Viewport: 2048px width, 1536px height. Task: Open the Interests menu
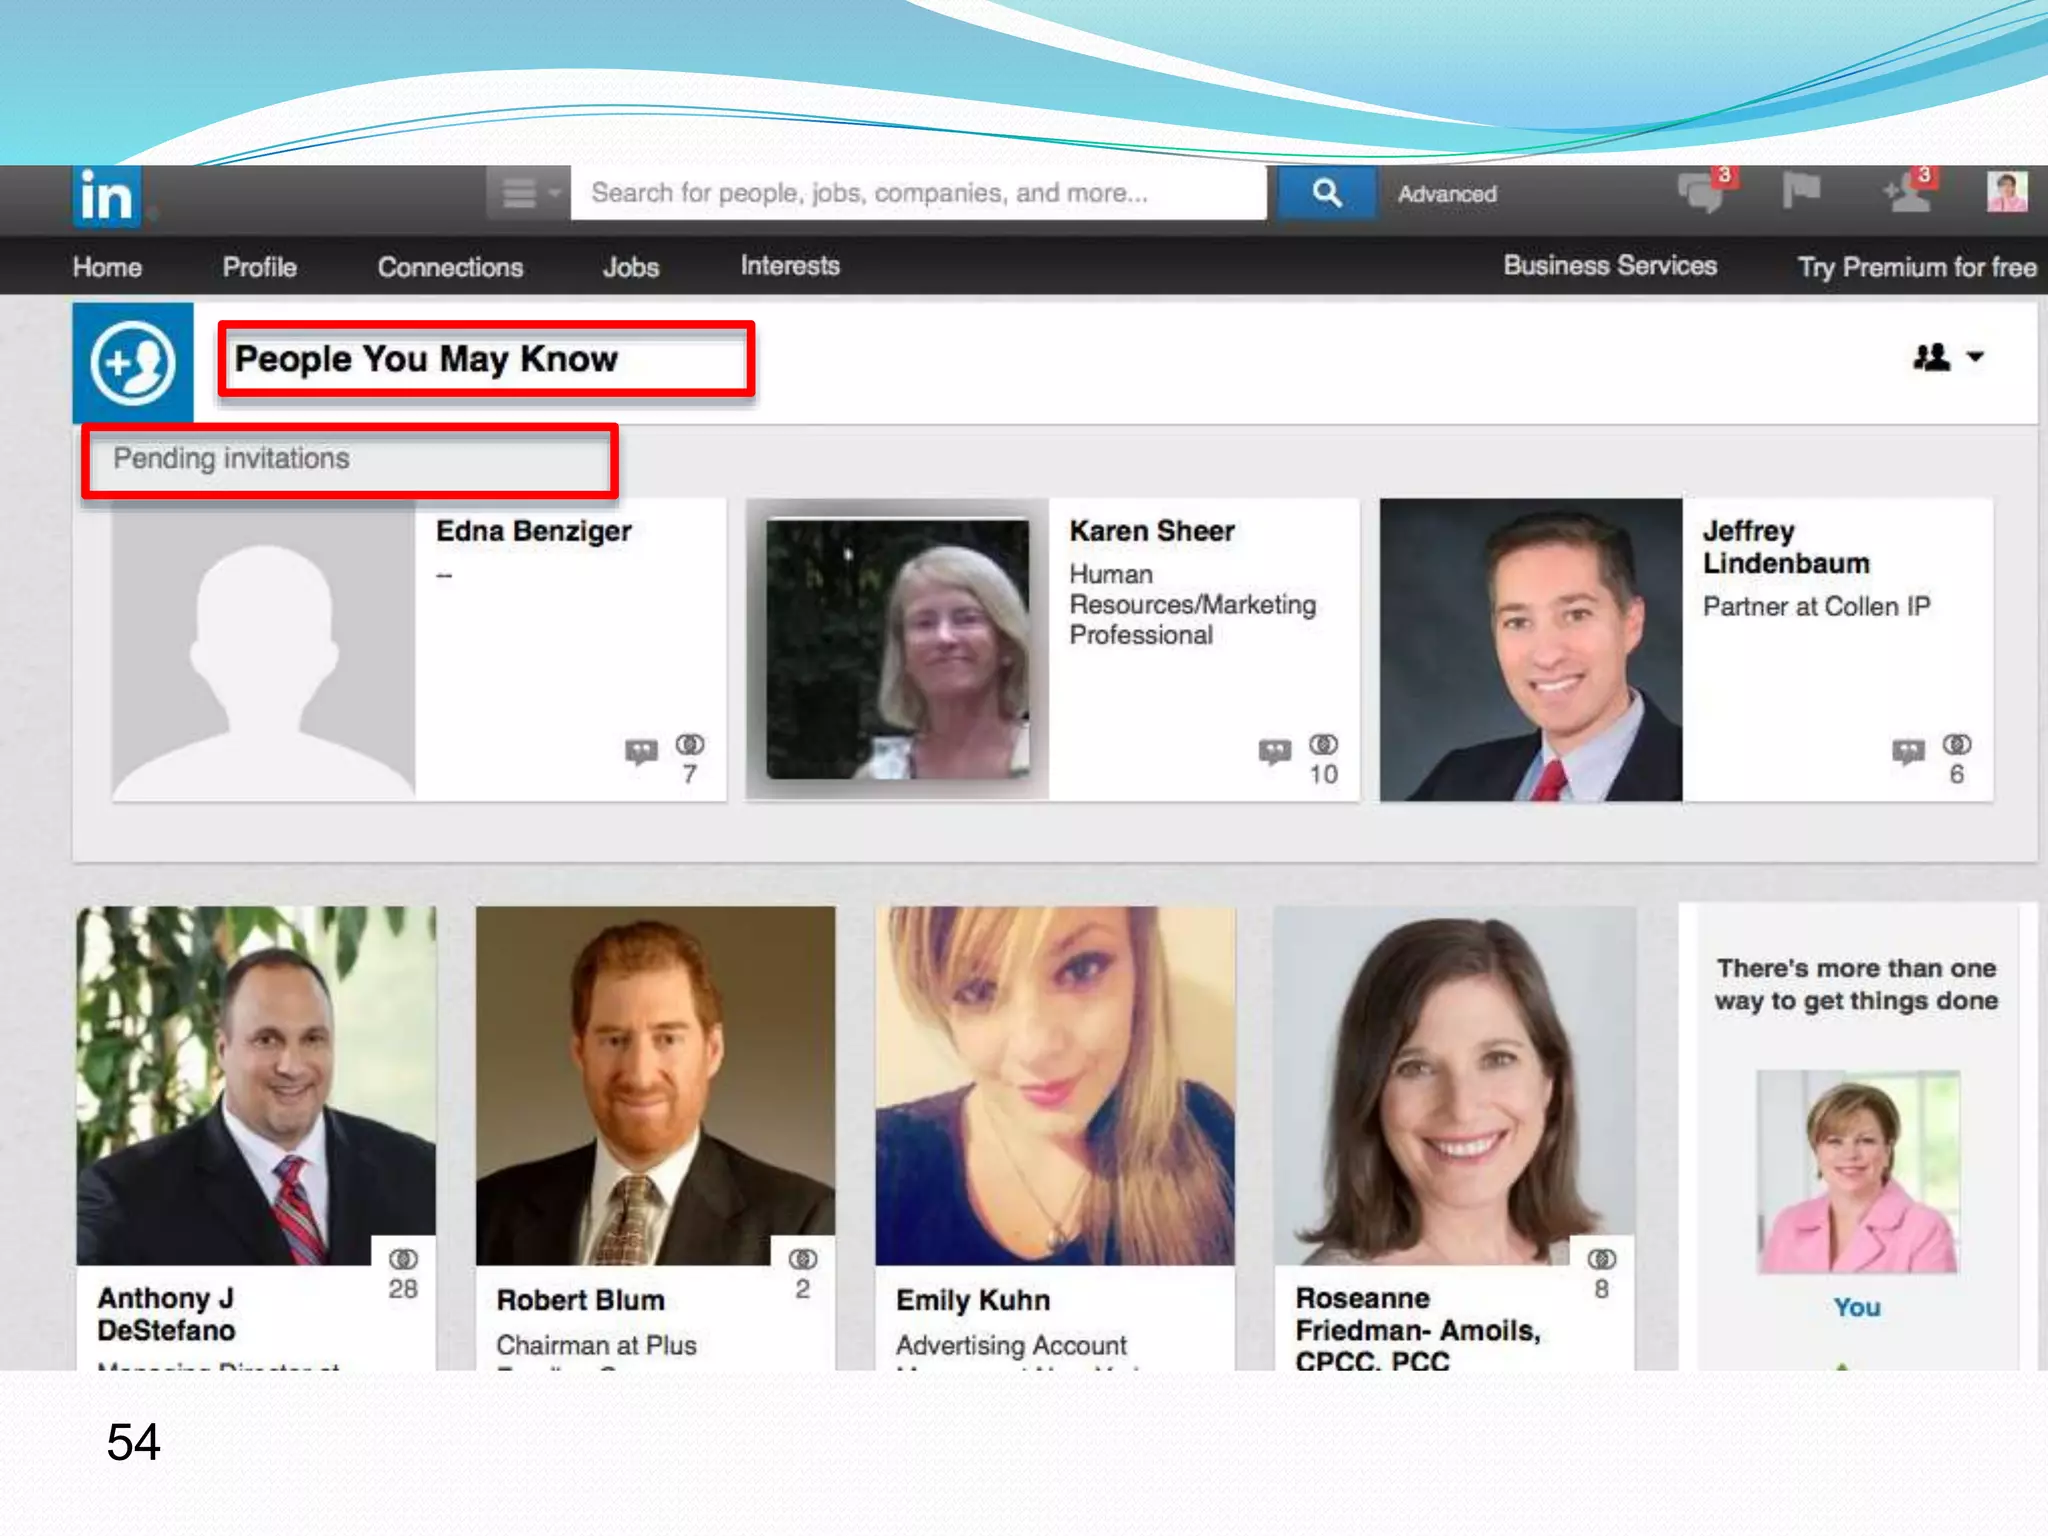point(789,266)
